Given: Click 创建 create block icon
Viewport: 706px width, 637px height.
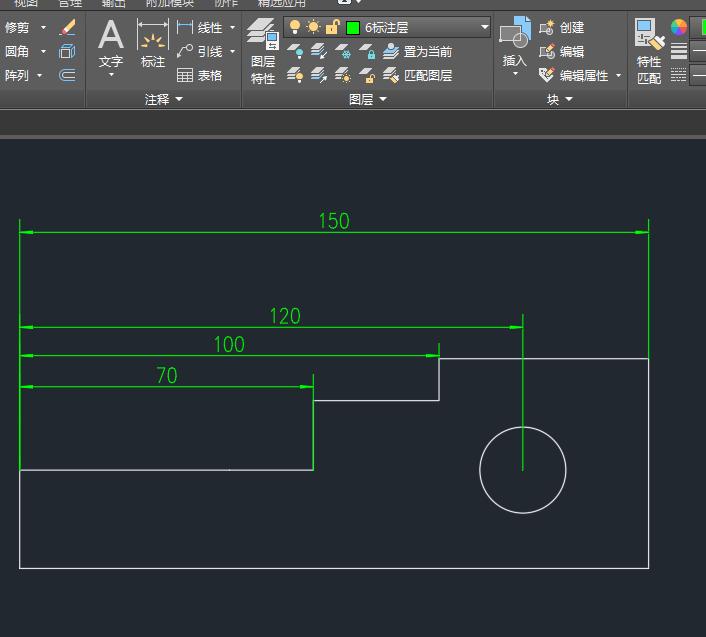Looking at the screenshot, I should pyautogui.click(x=547, y=27).
